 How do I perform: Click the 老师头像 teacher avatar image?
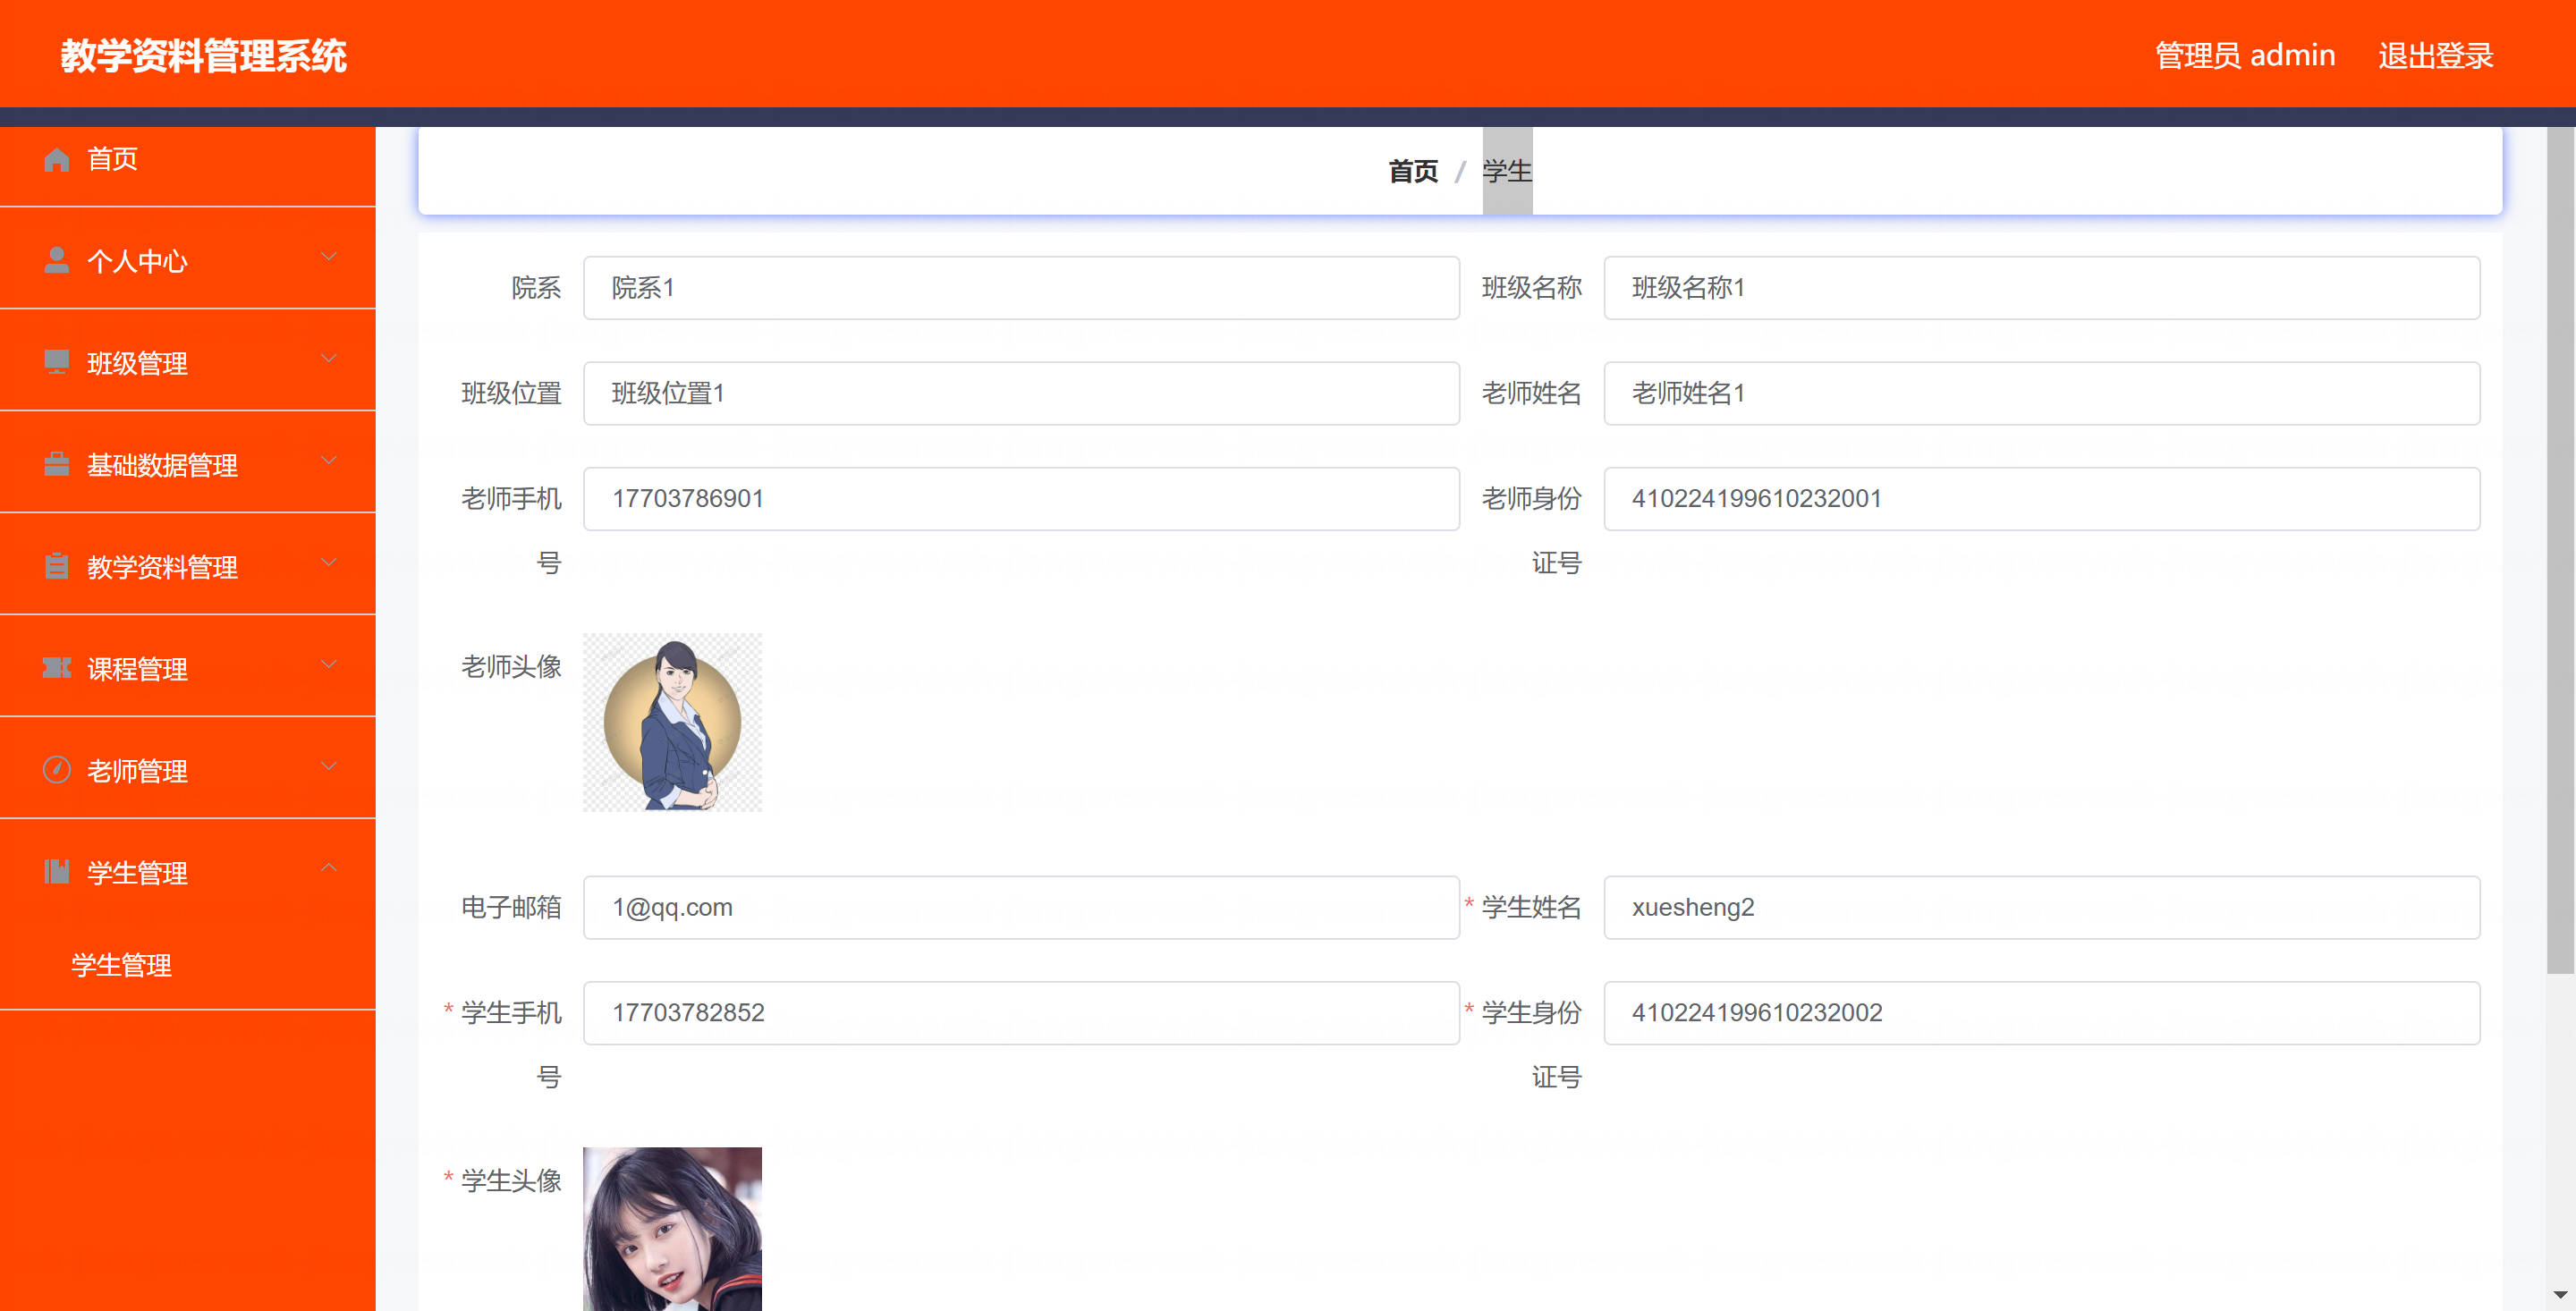click(672, 722)
